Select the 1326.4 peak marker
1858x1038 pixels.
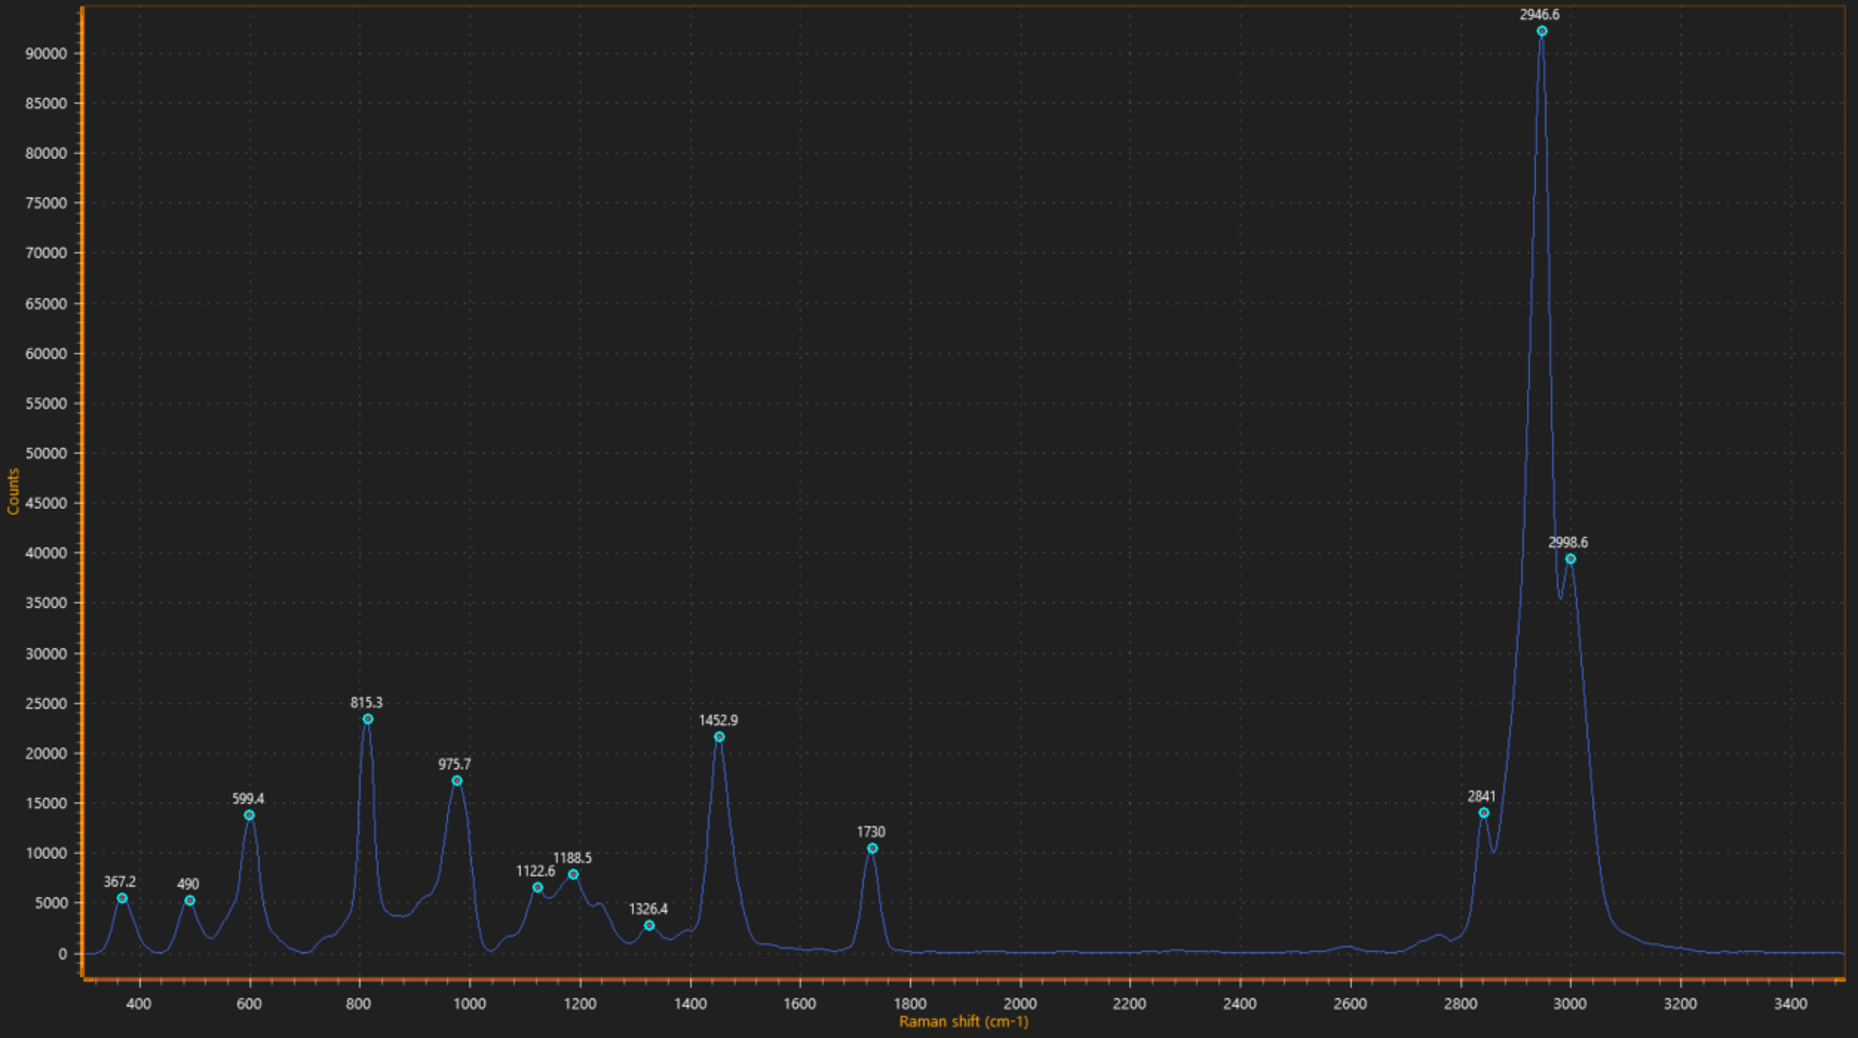point(649,925)
